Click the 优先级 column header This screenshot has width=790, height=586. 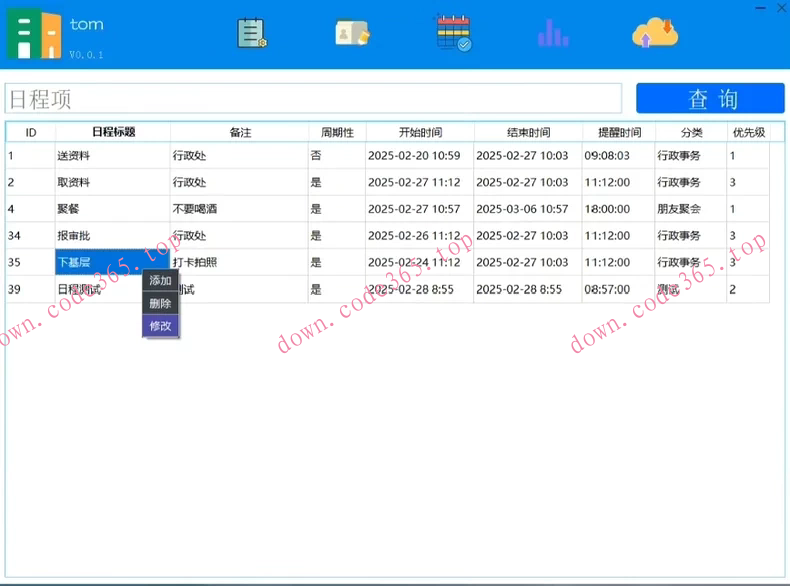pos(748,132)
